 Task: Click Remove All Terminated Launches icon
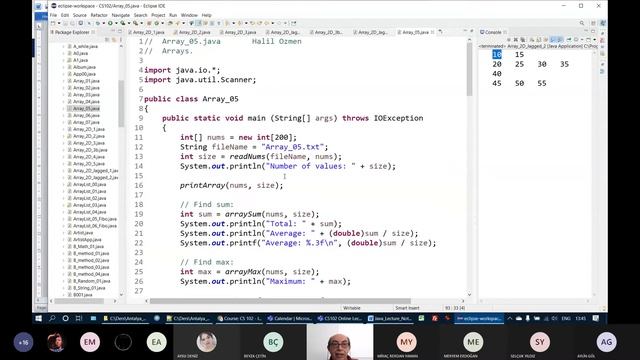click(522, 40)
